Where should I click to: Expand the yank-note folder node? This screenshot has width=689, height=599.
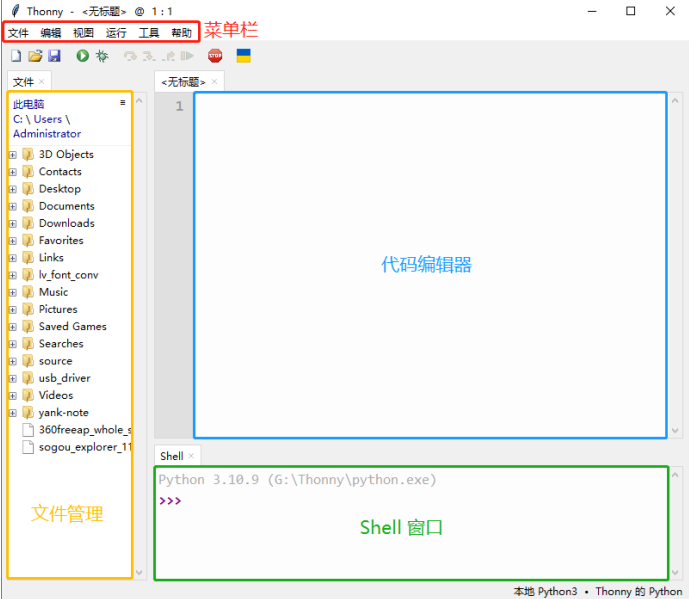pyautogui.click(x=13, y=412)
